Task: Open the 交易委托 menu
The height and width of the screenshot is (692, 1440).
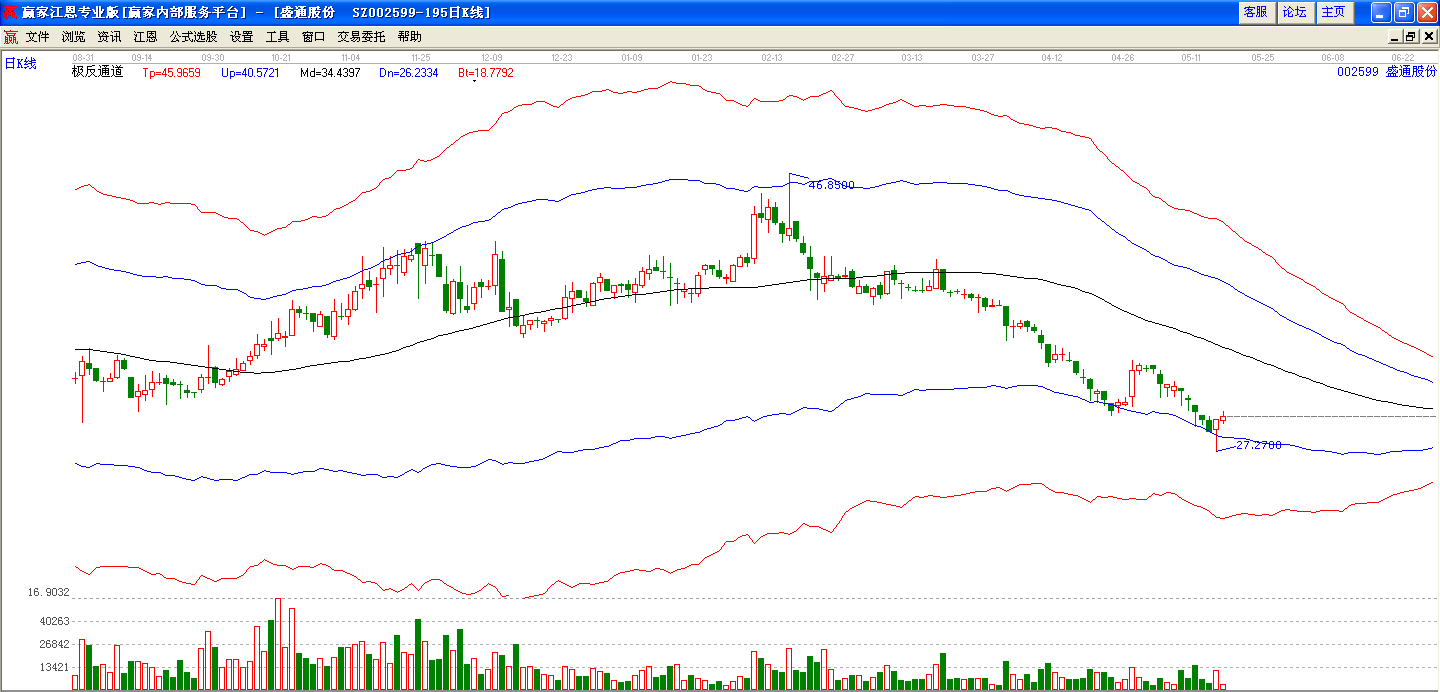Action: 361,37
